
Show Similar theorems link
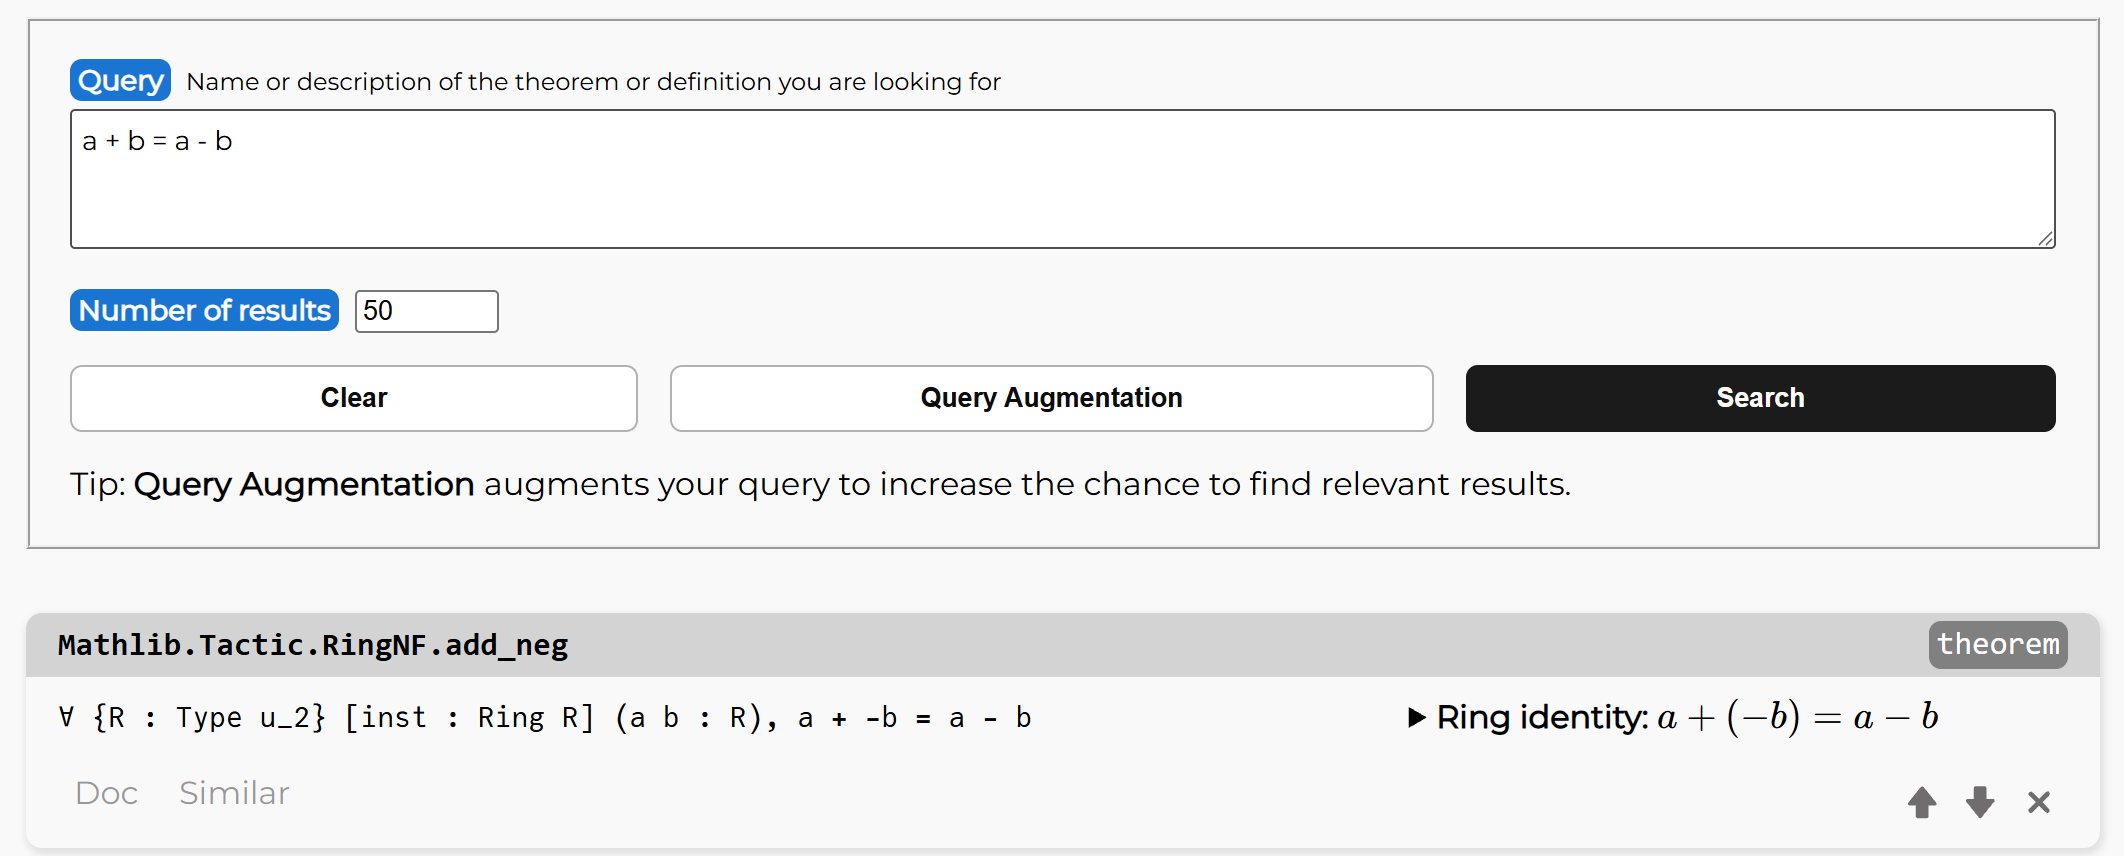coord(234,793)
